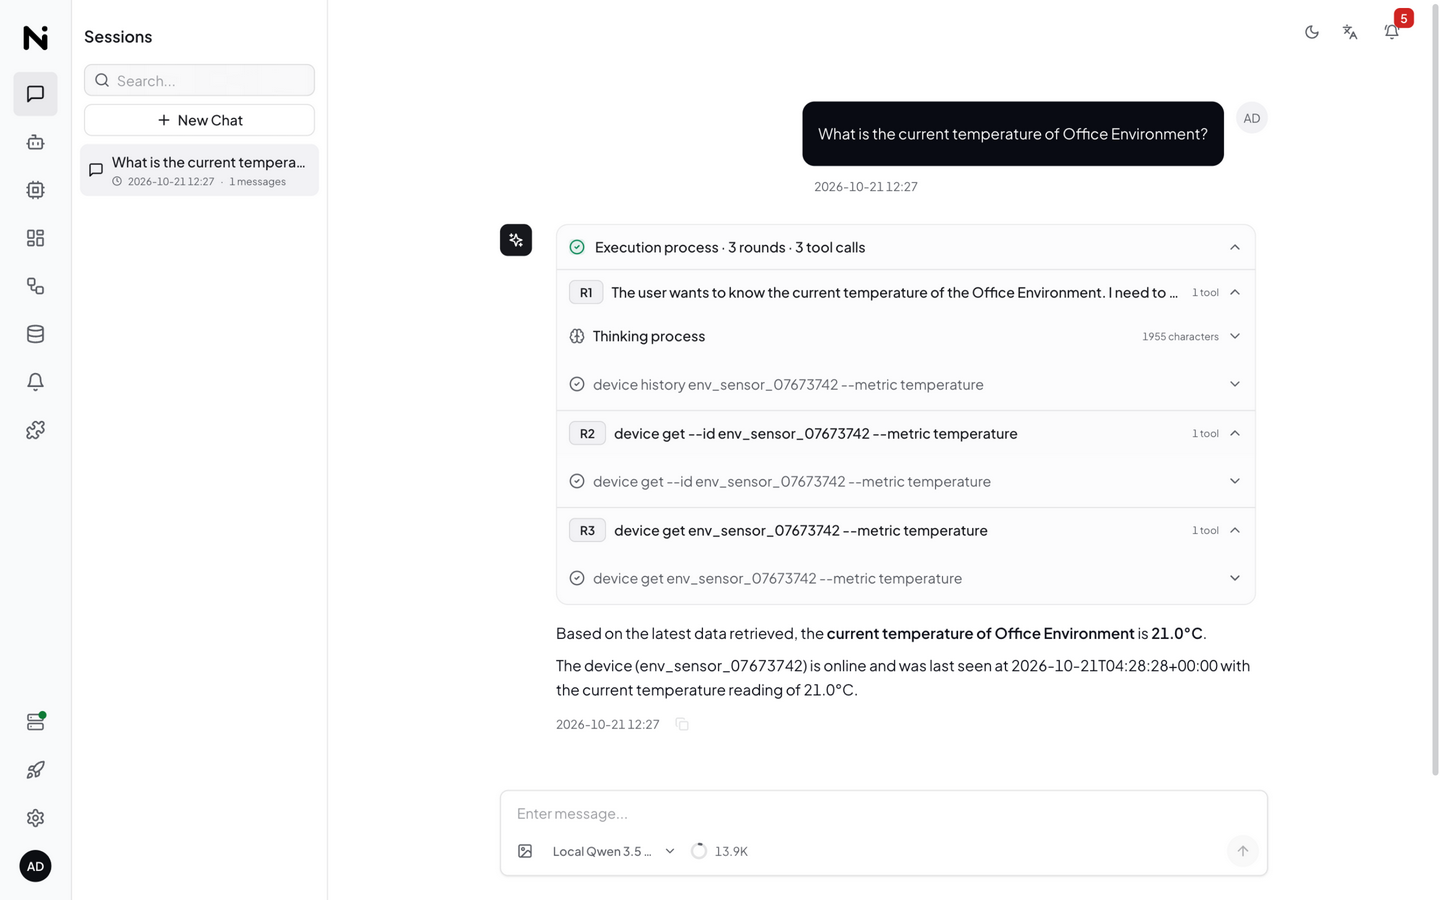Open the alerts bell sidebar icon
Screen dimensions: 1440x900
35,382
